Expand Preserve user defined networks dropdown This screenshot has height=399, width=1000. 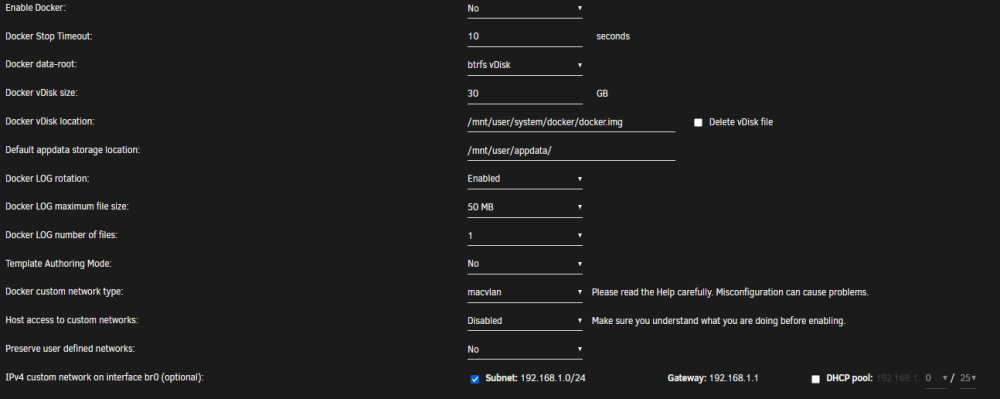point(525,349)
